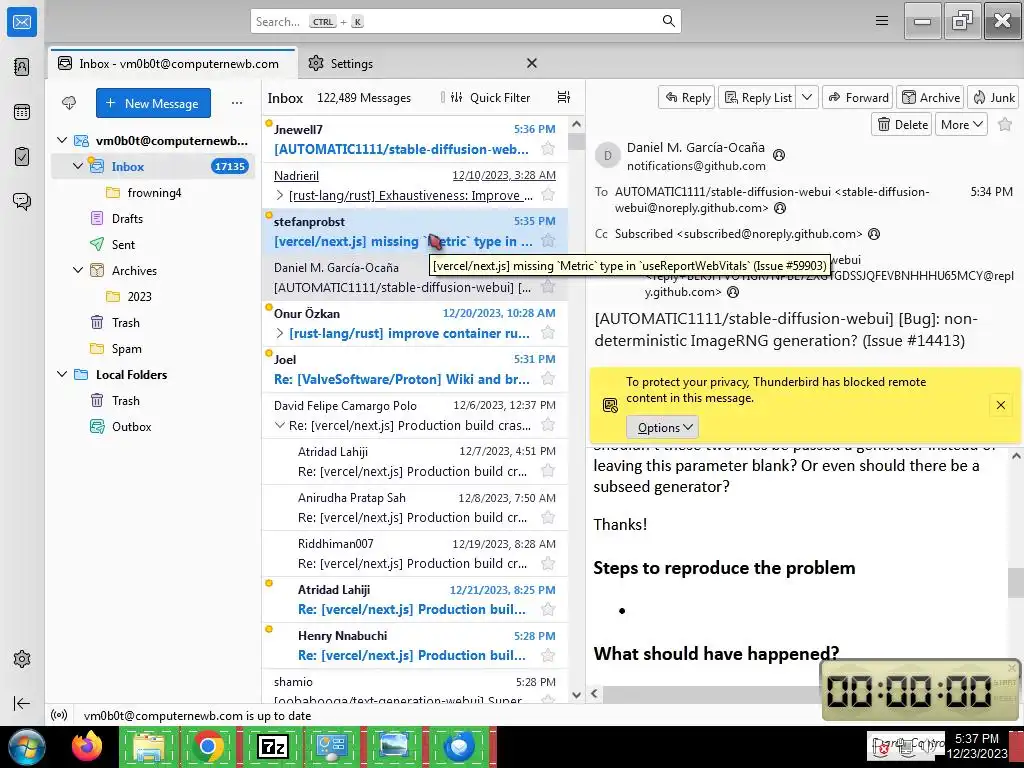Collapse the spaces toolbar
1024x768 pixels.
pyautogui.click(x=22, y=703)
